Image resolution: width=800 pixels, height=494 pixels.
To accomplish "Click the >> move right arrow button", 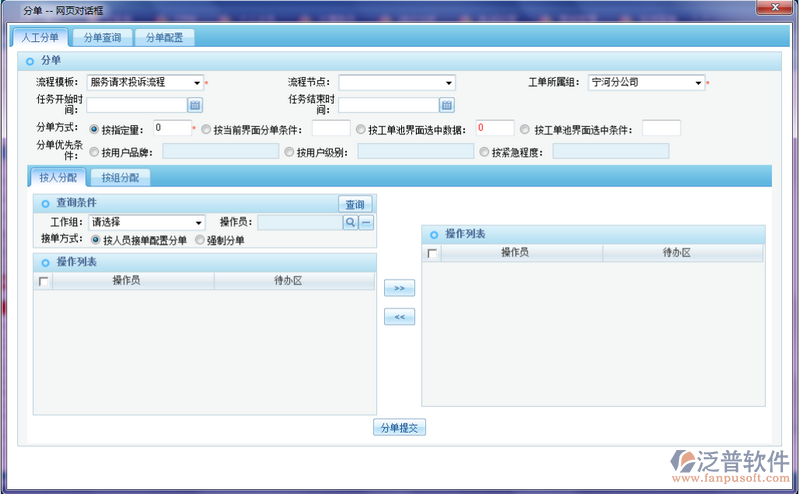I will point(399,288).
